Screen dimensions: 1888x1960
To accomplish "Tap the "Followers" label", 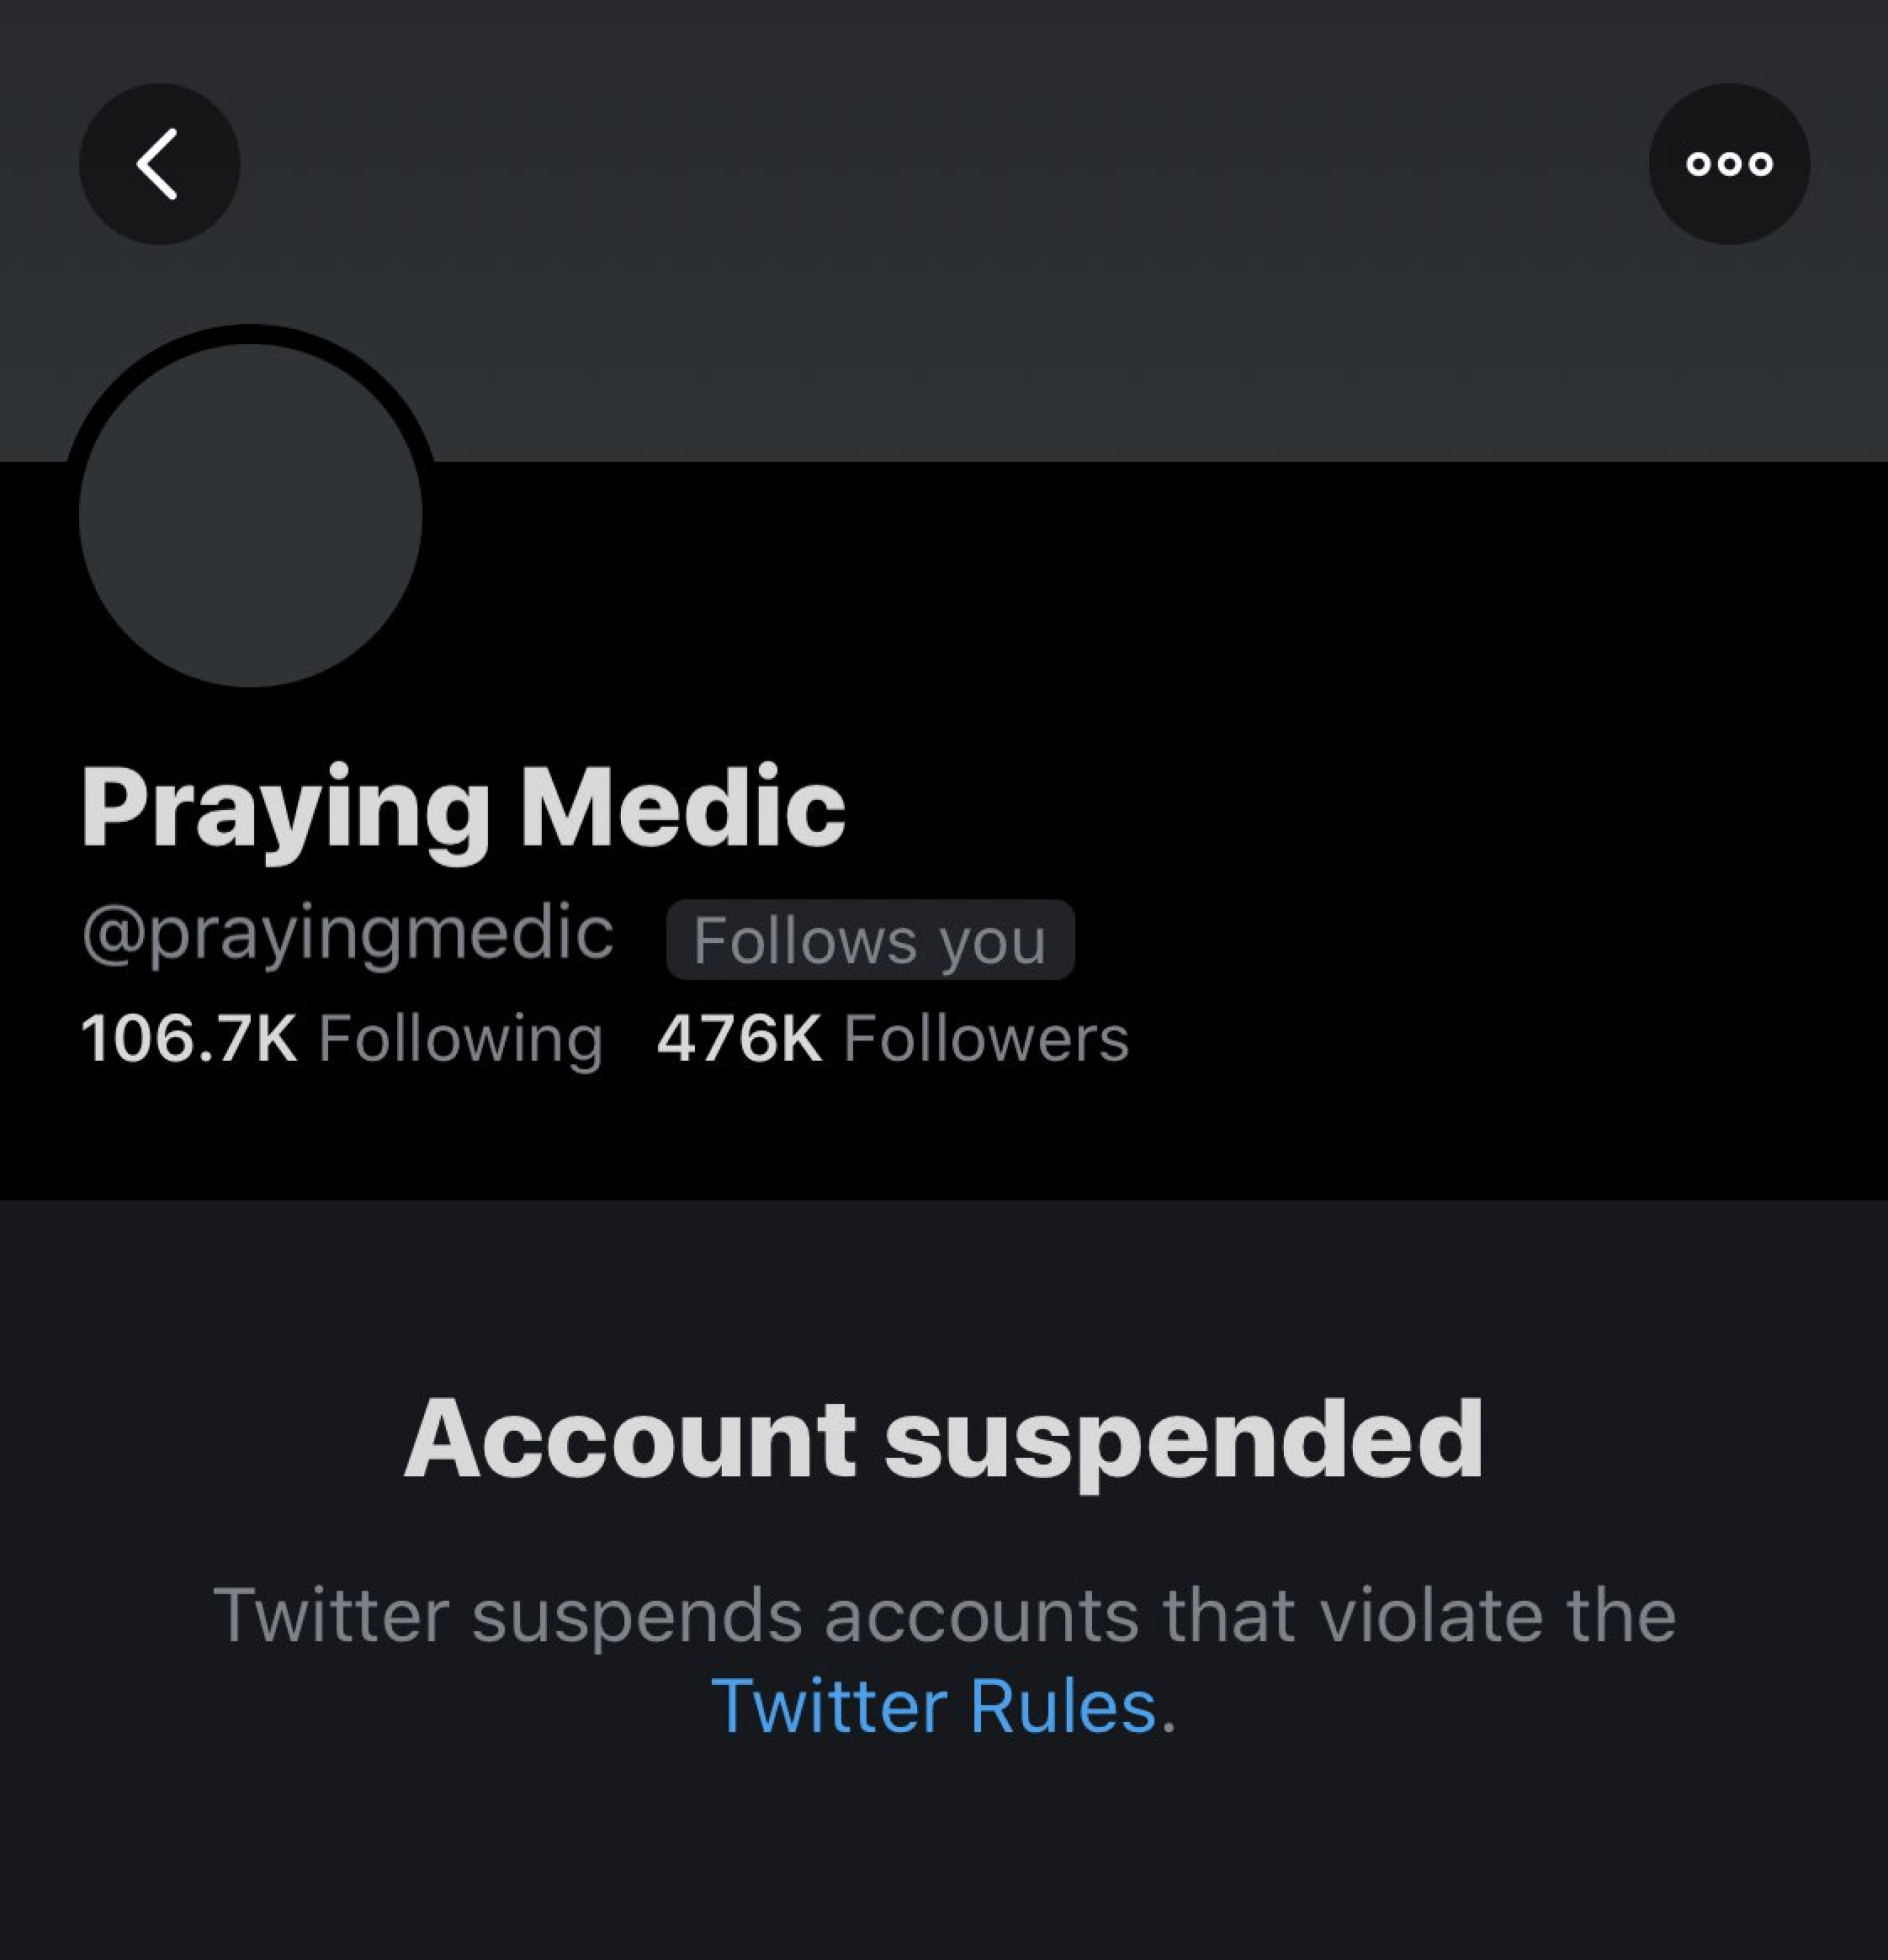I will 986,1038.
